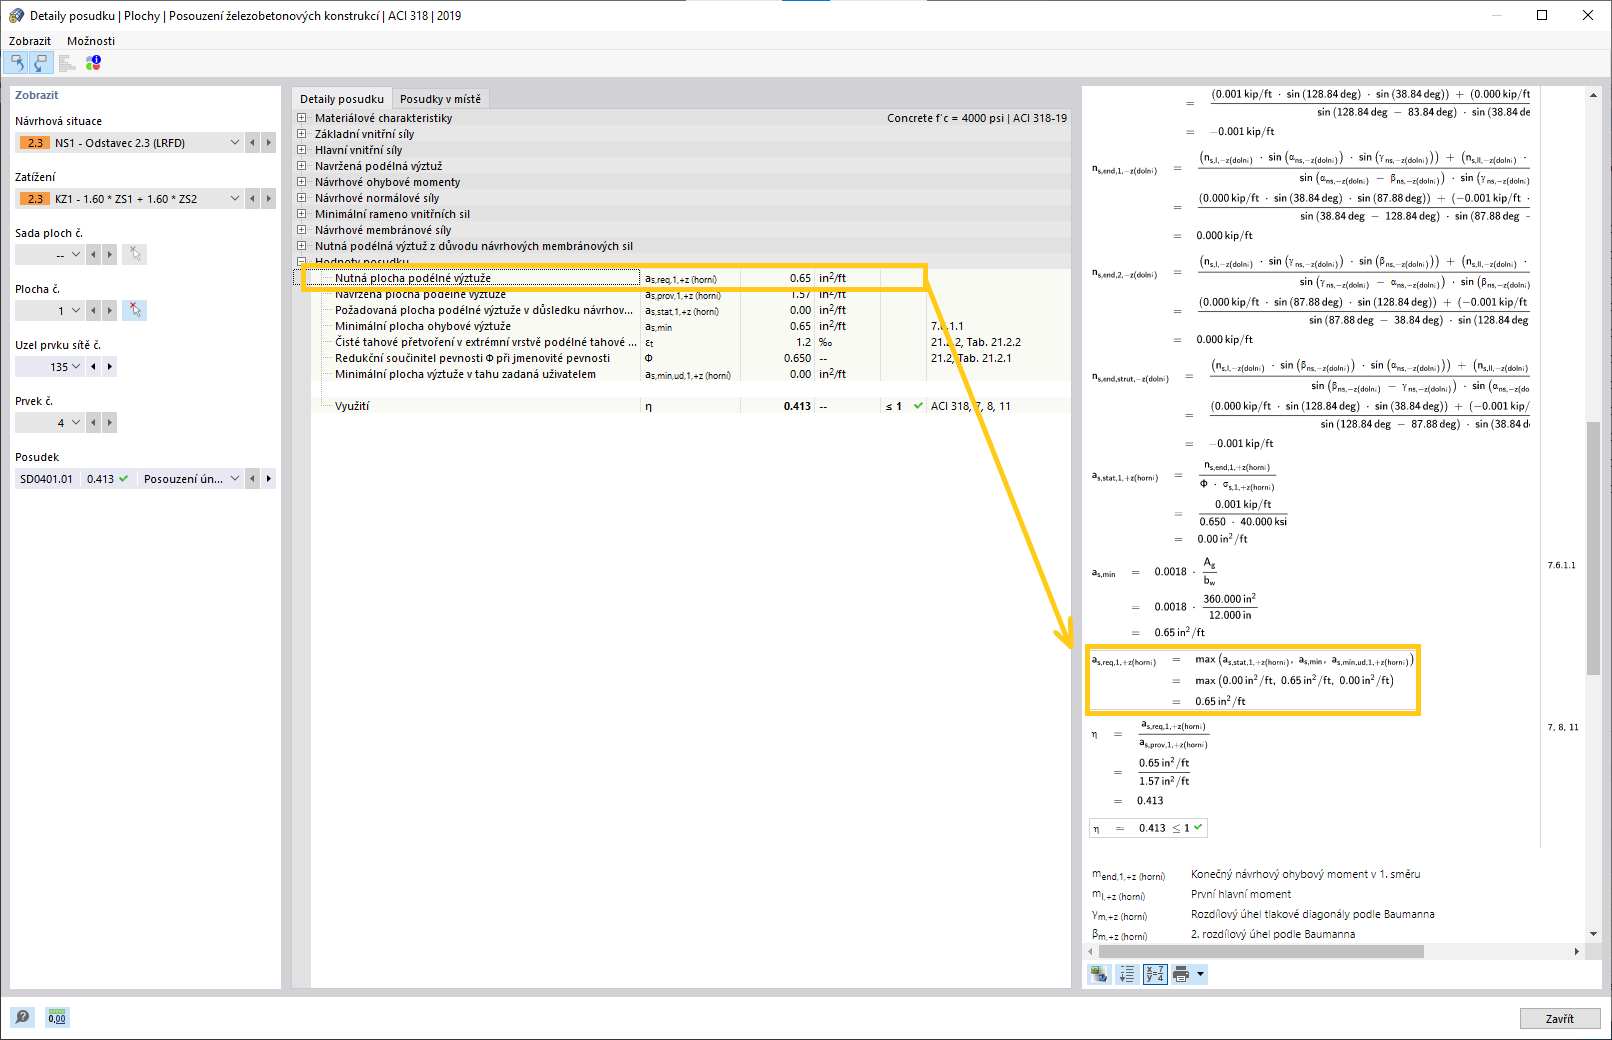Screen dimensions: 1612x1040
Task: Toggle the x/y=7/4 equation display button
Action: (1155, 974)
